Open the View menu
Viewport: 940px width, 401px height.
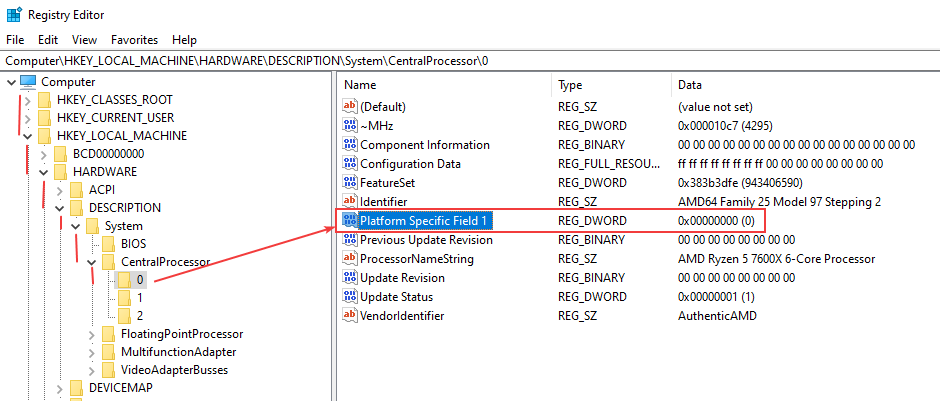pyautogui.click(x=85, y=40)
